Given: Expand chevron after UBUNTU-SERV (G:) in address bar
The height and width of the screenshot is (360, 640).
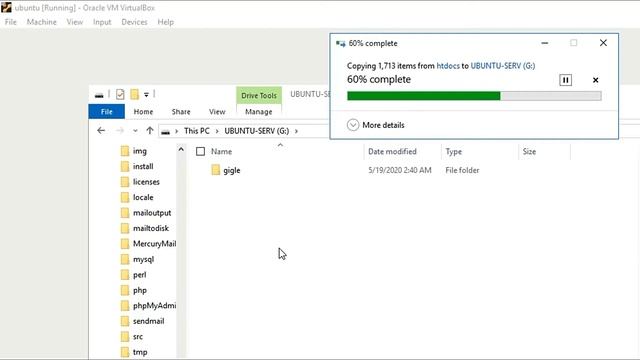Looking at the screenshot, I should click(296, 131).
